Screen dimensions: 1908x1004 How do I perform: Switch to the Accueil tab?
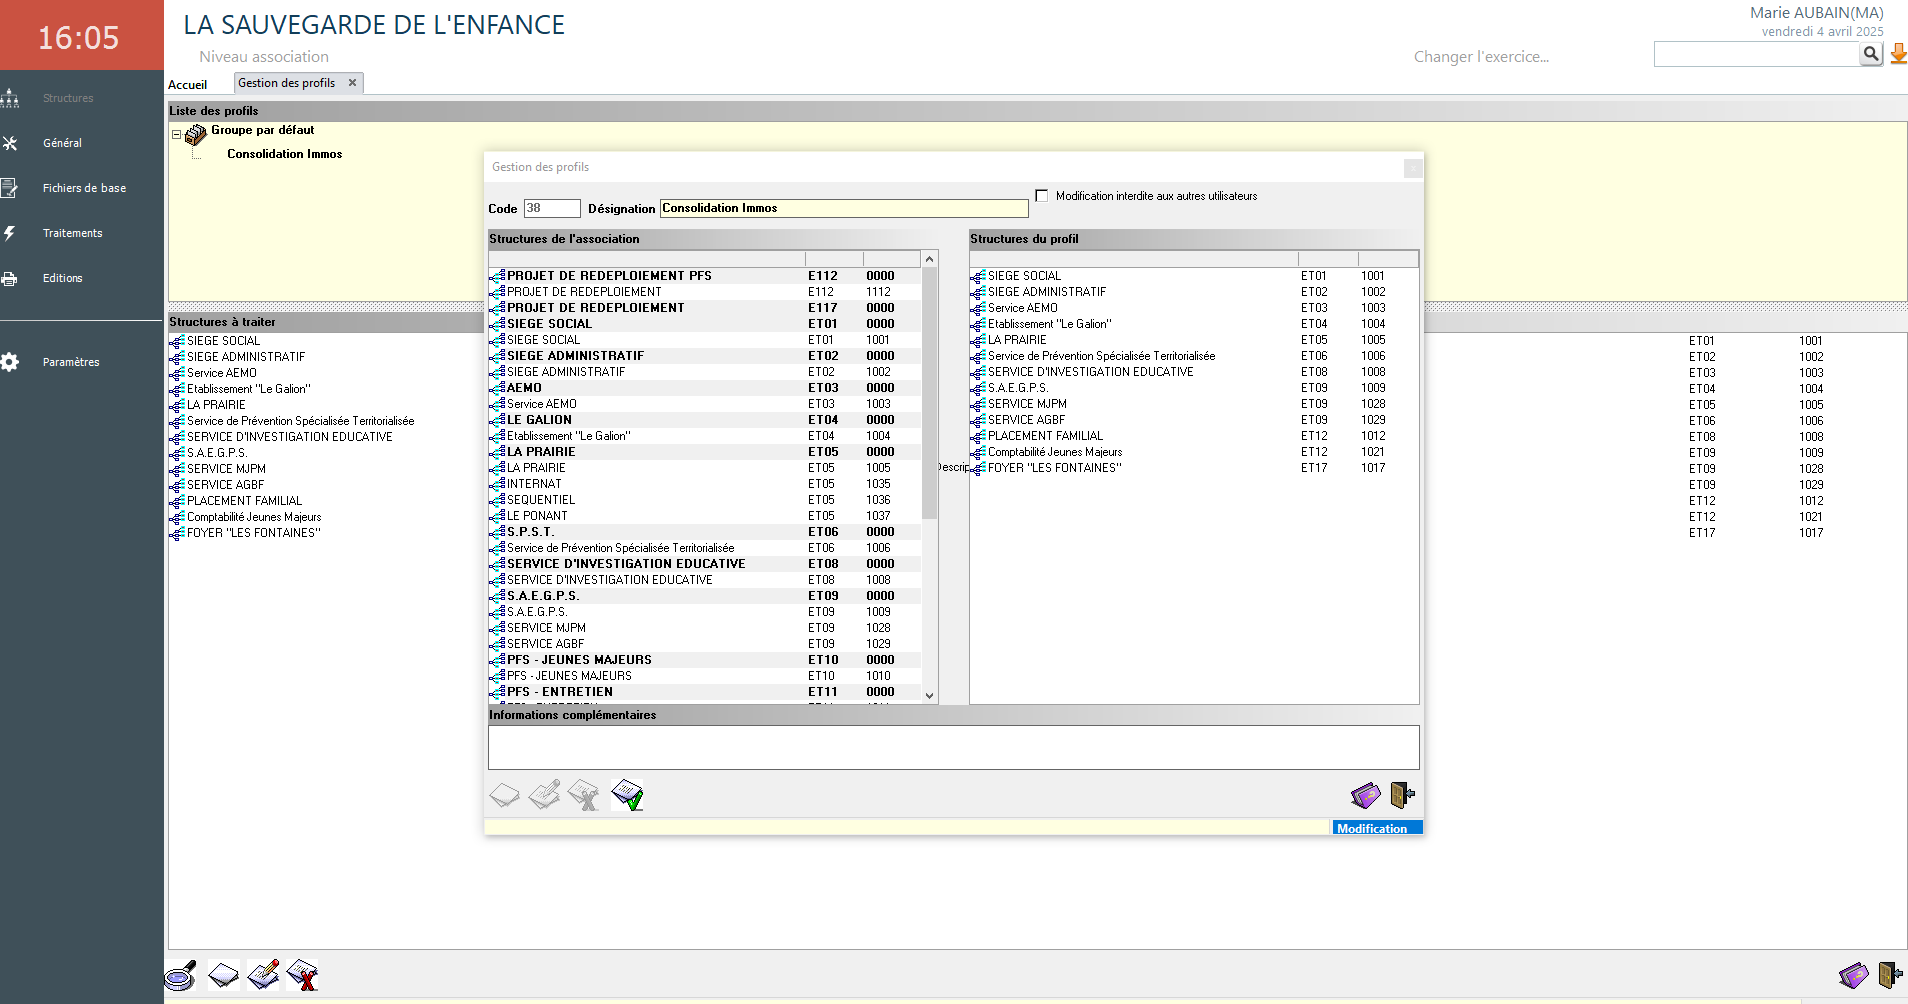click(188, 84)
